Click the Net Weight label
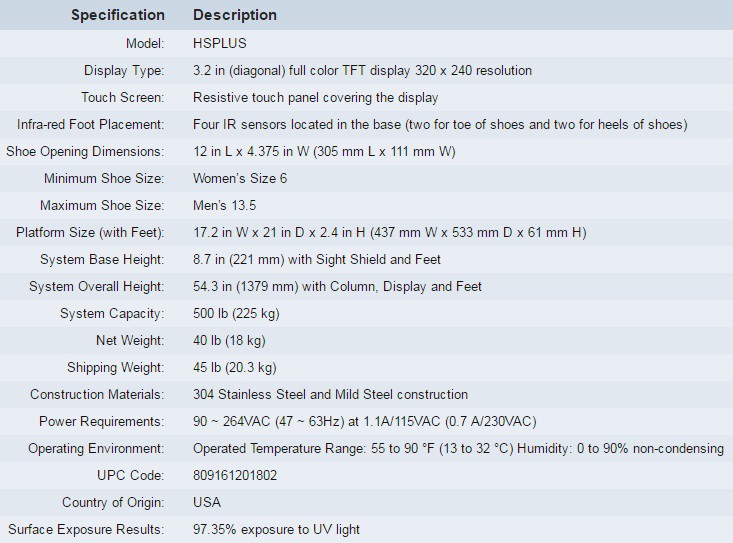The height and width of the screenshot is (543, 733). [130, 341]
